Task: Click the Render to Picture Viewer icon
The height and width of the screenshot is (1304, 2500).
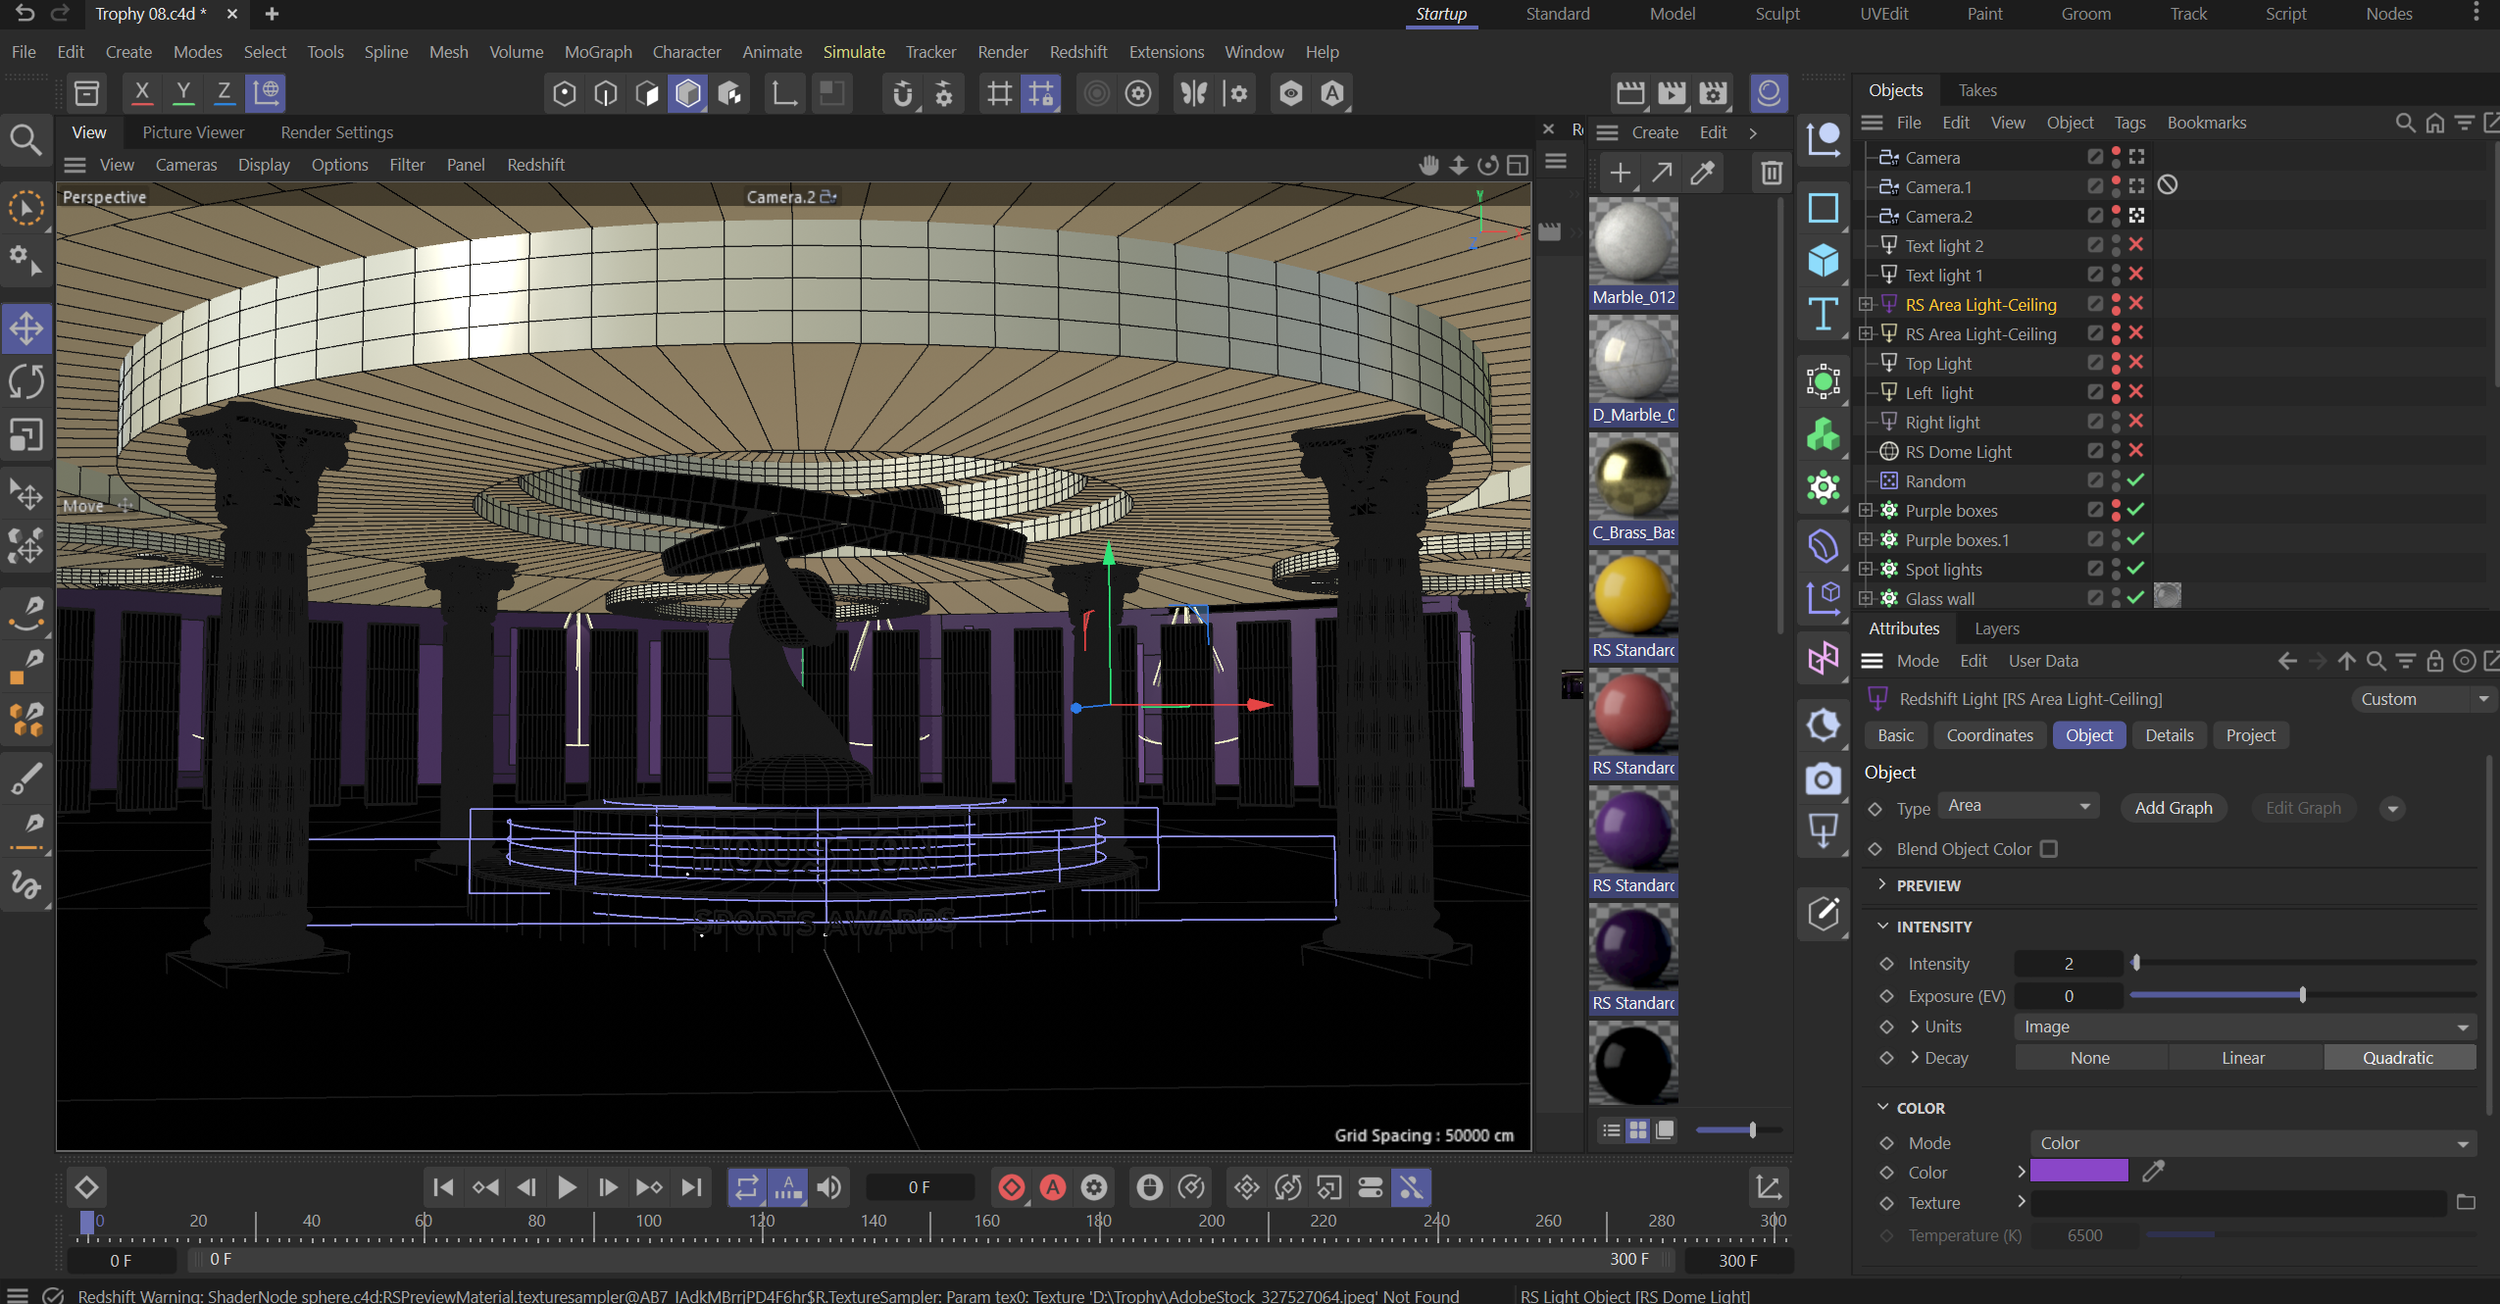Action: pos(1671,93)
